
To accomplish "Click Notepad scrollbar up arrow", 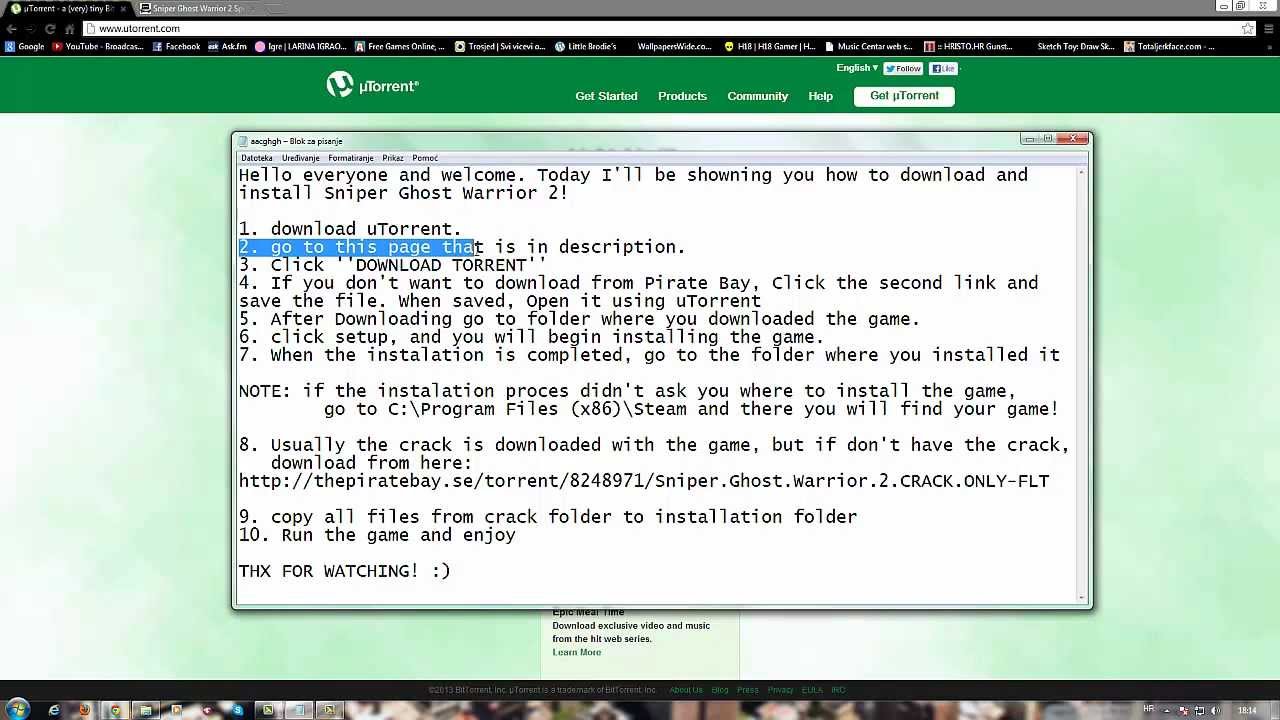I will [x=1082, y=174].
